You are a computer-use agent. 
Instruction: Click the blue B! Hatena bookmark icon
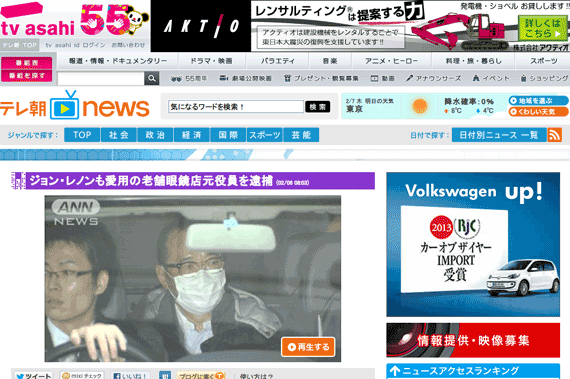[x=165, y=376]
